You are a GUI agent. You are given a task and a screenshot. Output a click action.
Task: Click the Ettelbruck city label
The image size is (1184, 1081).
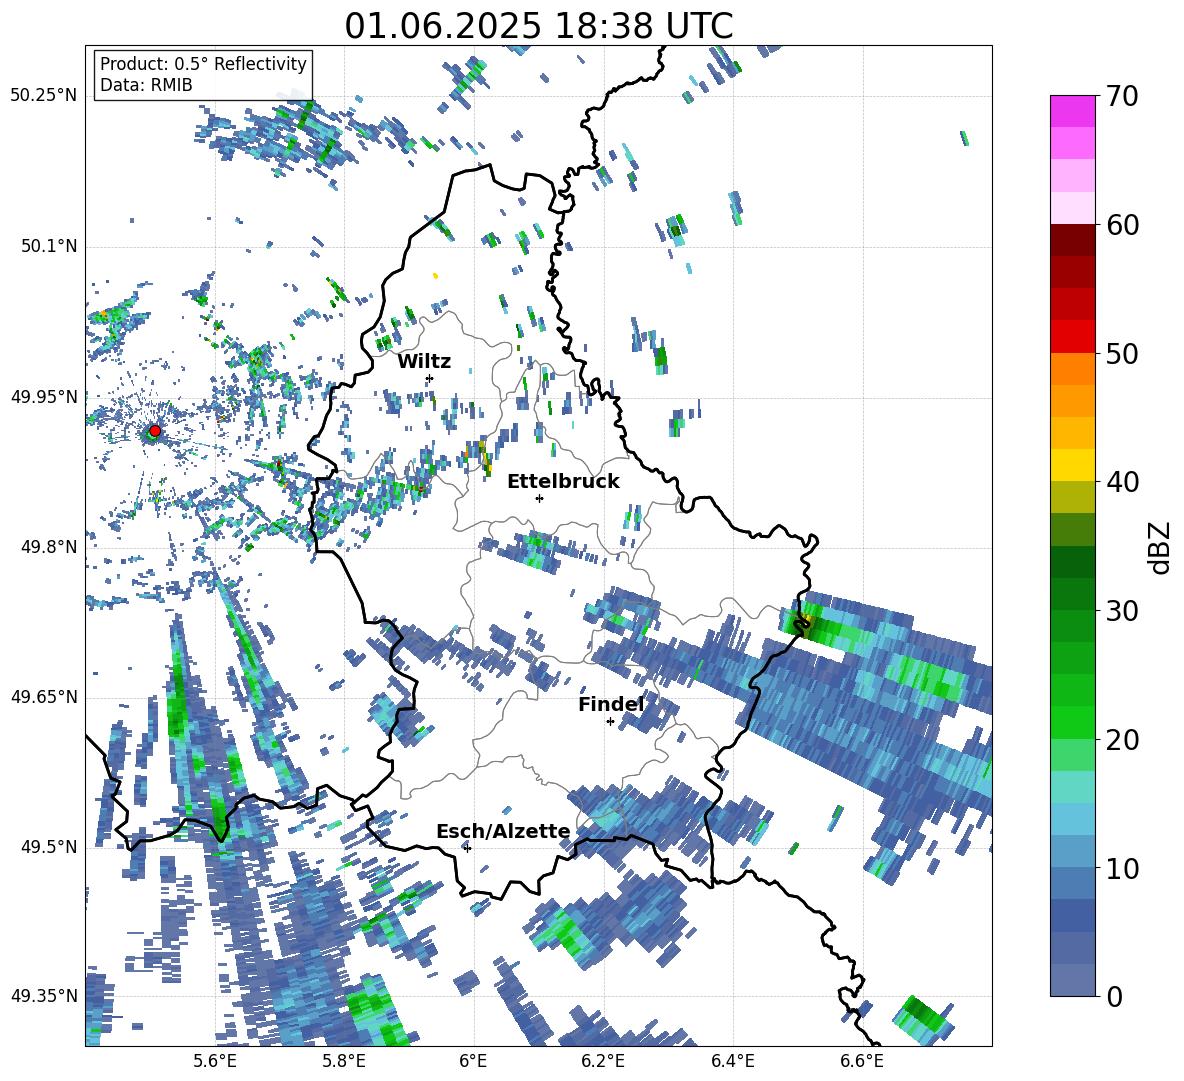tap(563, 482)
